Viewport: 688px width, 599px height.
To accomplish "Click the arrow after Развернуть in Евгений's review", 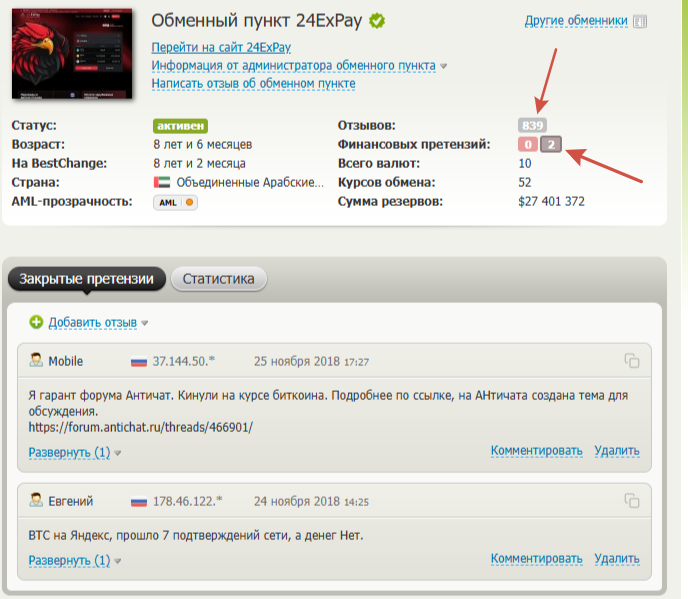I will [118, 561].
